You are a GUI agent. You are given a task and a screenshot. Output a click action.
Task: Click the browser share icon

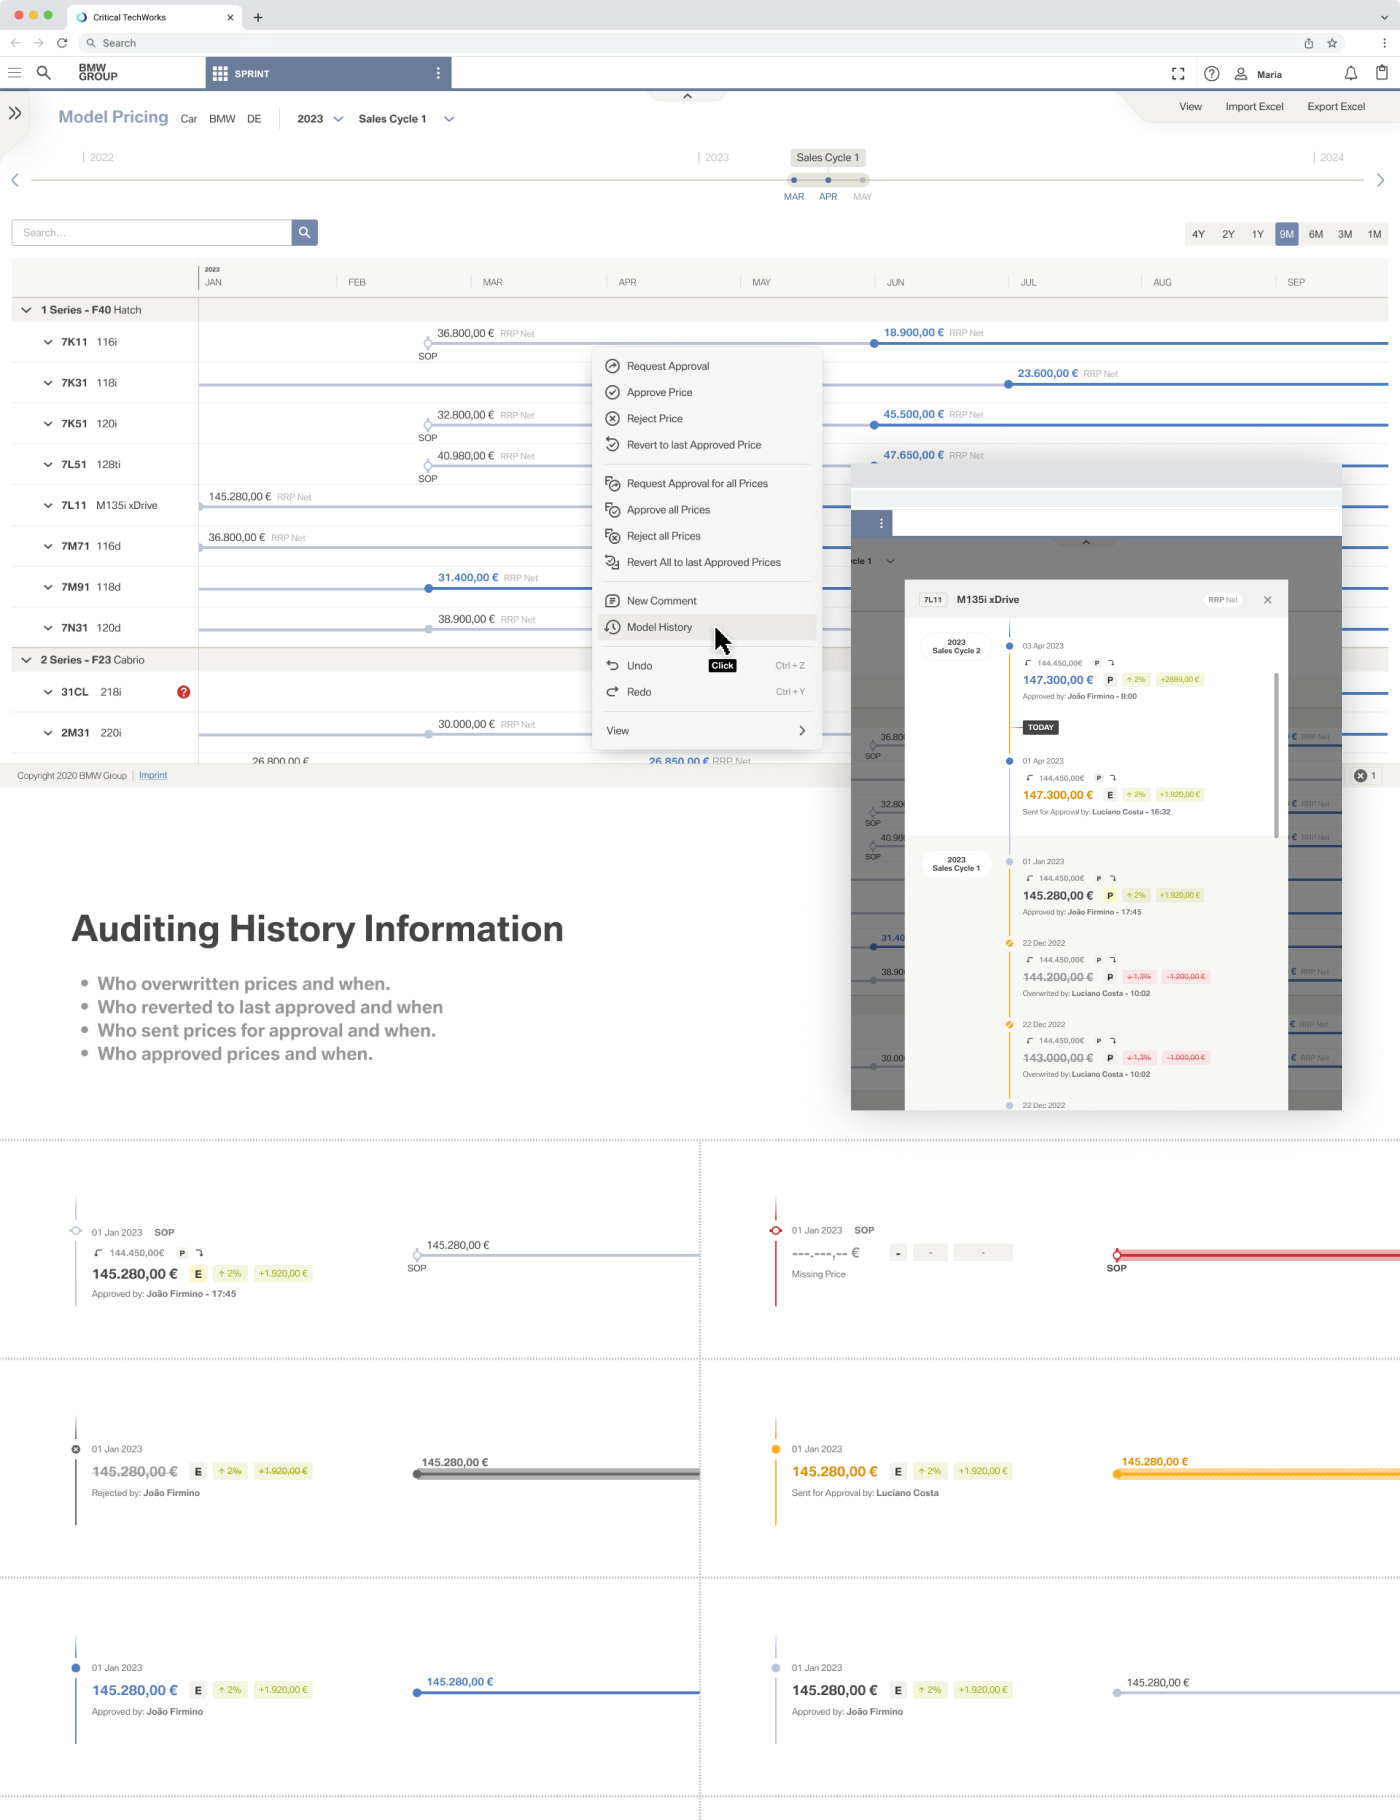click(x=1308, y=43)
